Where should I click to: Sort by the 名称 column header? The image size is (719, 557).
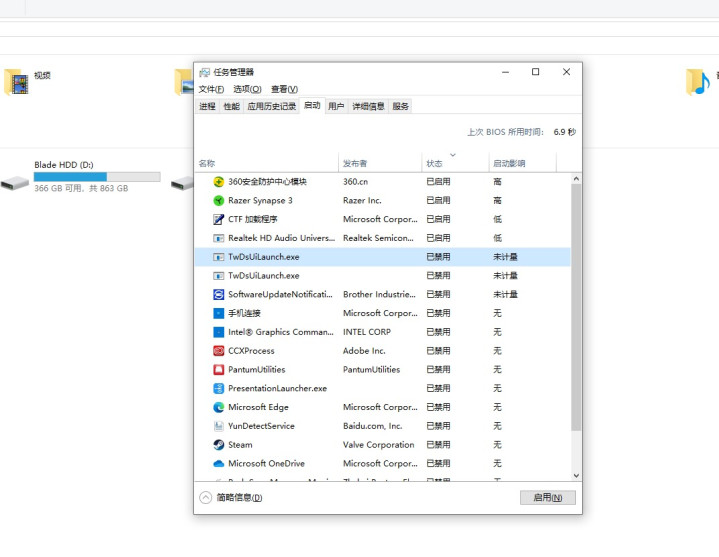click(x=266, y=163)
